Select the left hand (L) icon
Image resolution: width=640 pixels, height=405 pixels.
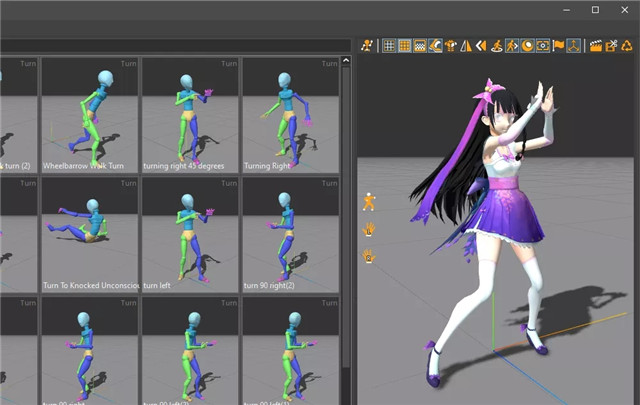tap(369, 229)
